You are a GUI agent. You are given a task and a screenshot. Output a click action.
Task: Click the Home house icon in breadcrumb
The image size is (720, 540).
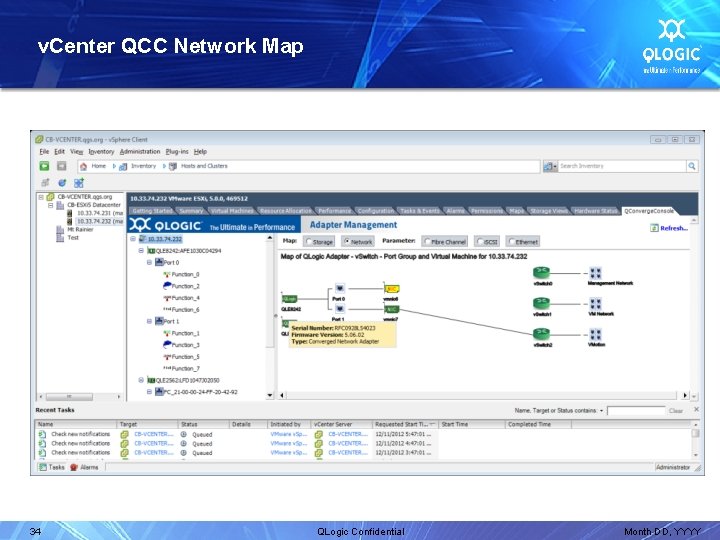tap(84, 167)
